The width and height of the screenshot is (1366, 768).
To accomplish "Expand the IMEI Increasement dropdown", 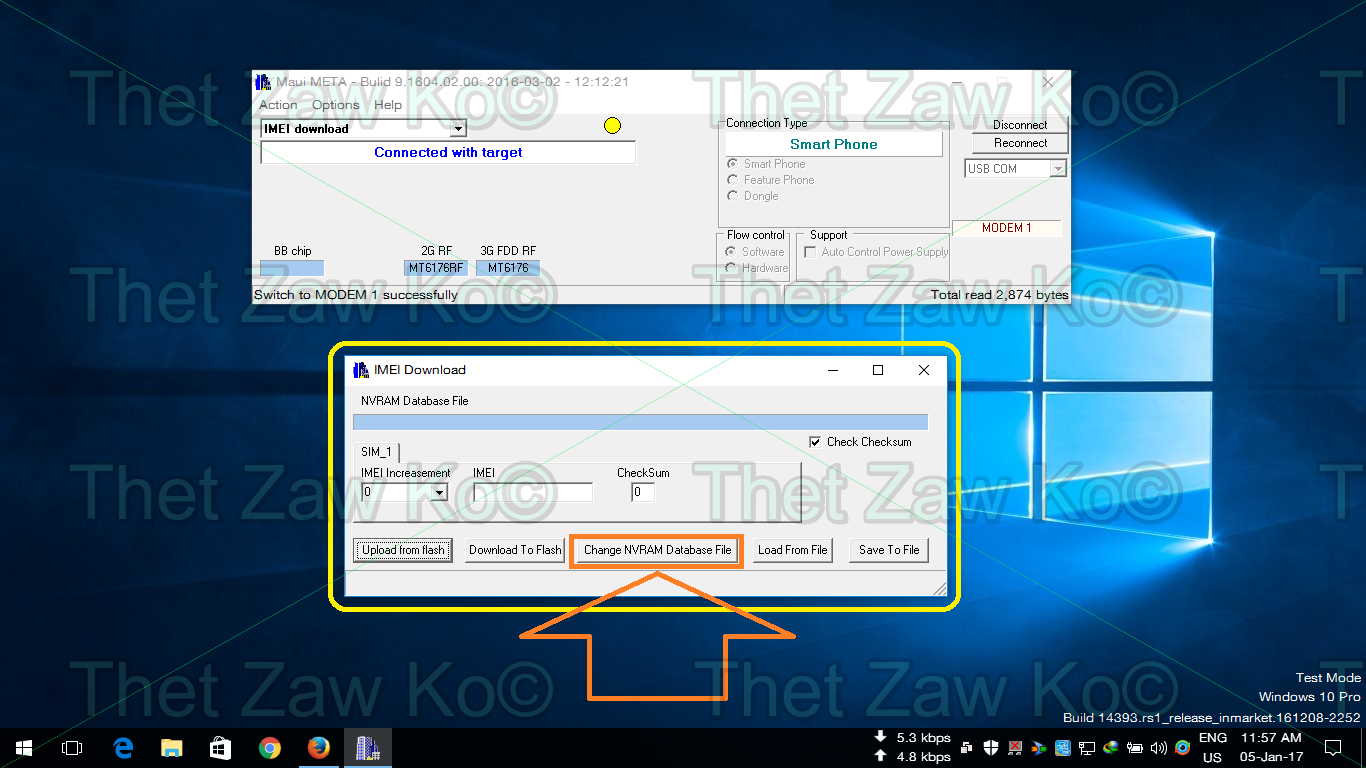I will pyautogui.click(x=438, y=492).
